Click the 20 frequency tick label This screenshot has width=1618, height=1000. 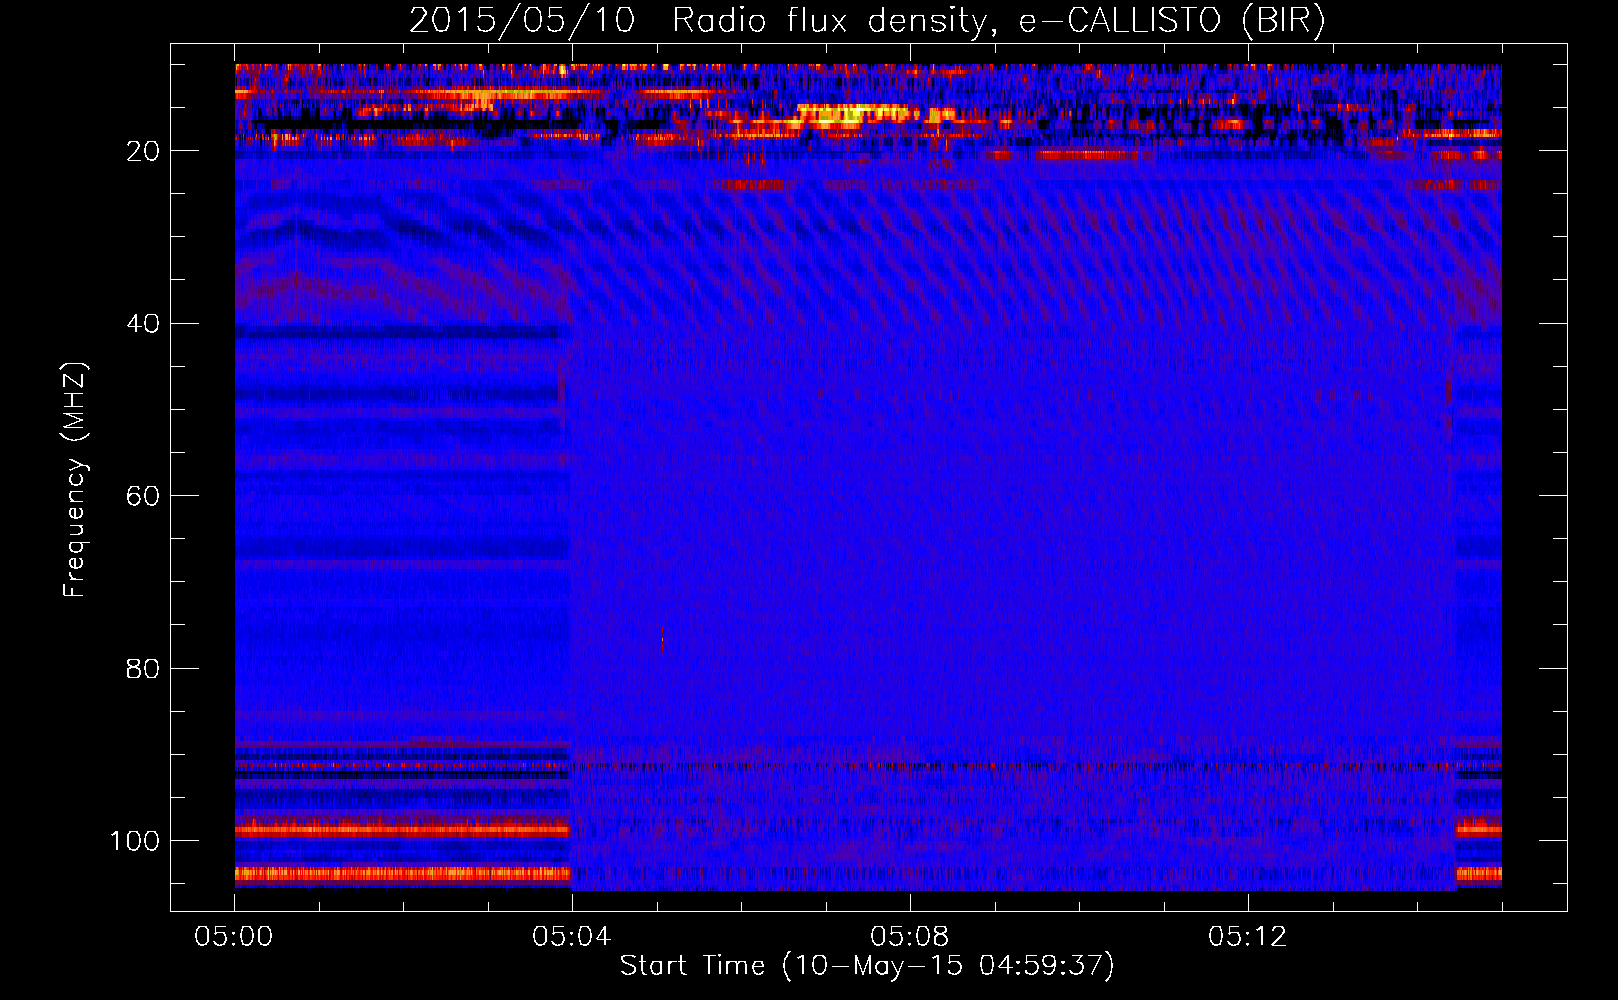pos(144,151)
